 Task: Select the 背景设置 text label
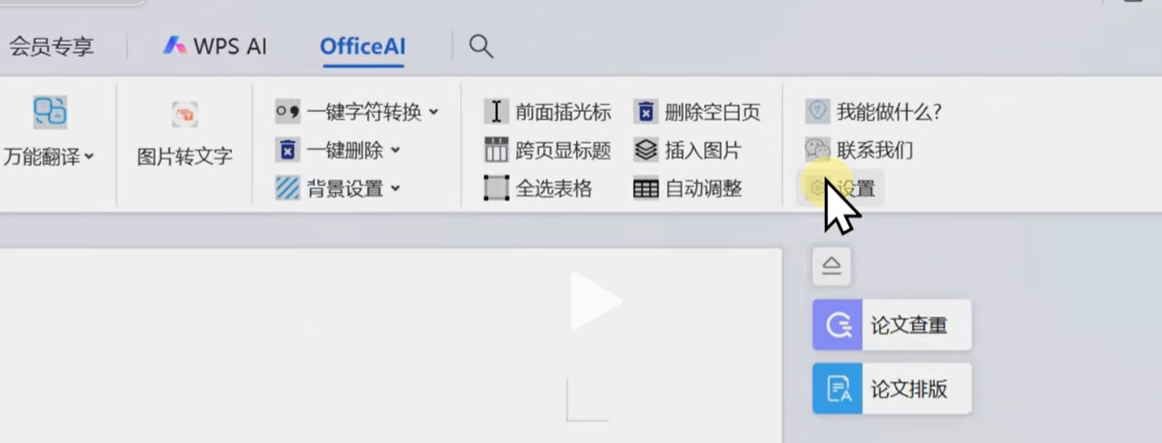point(345,189)
